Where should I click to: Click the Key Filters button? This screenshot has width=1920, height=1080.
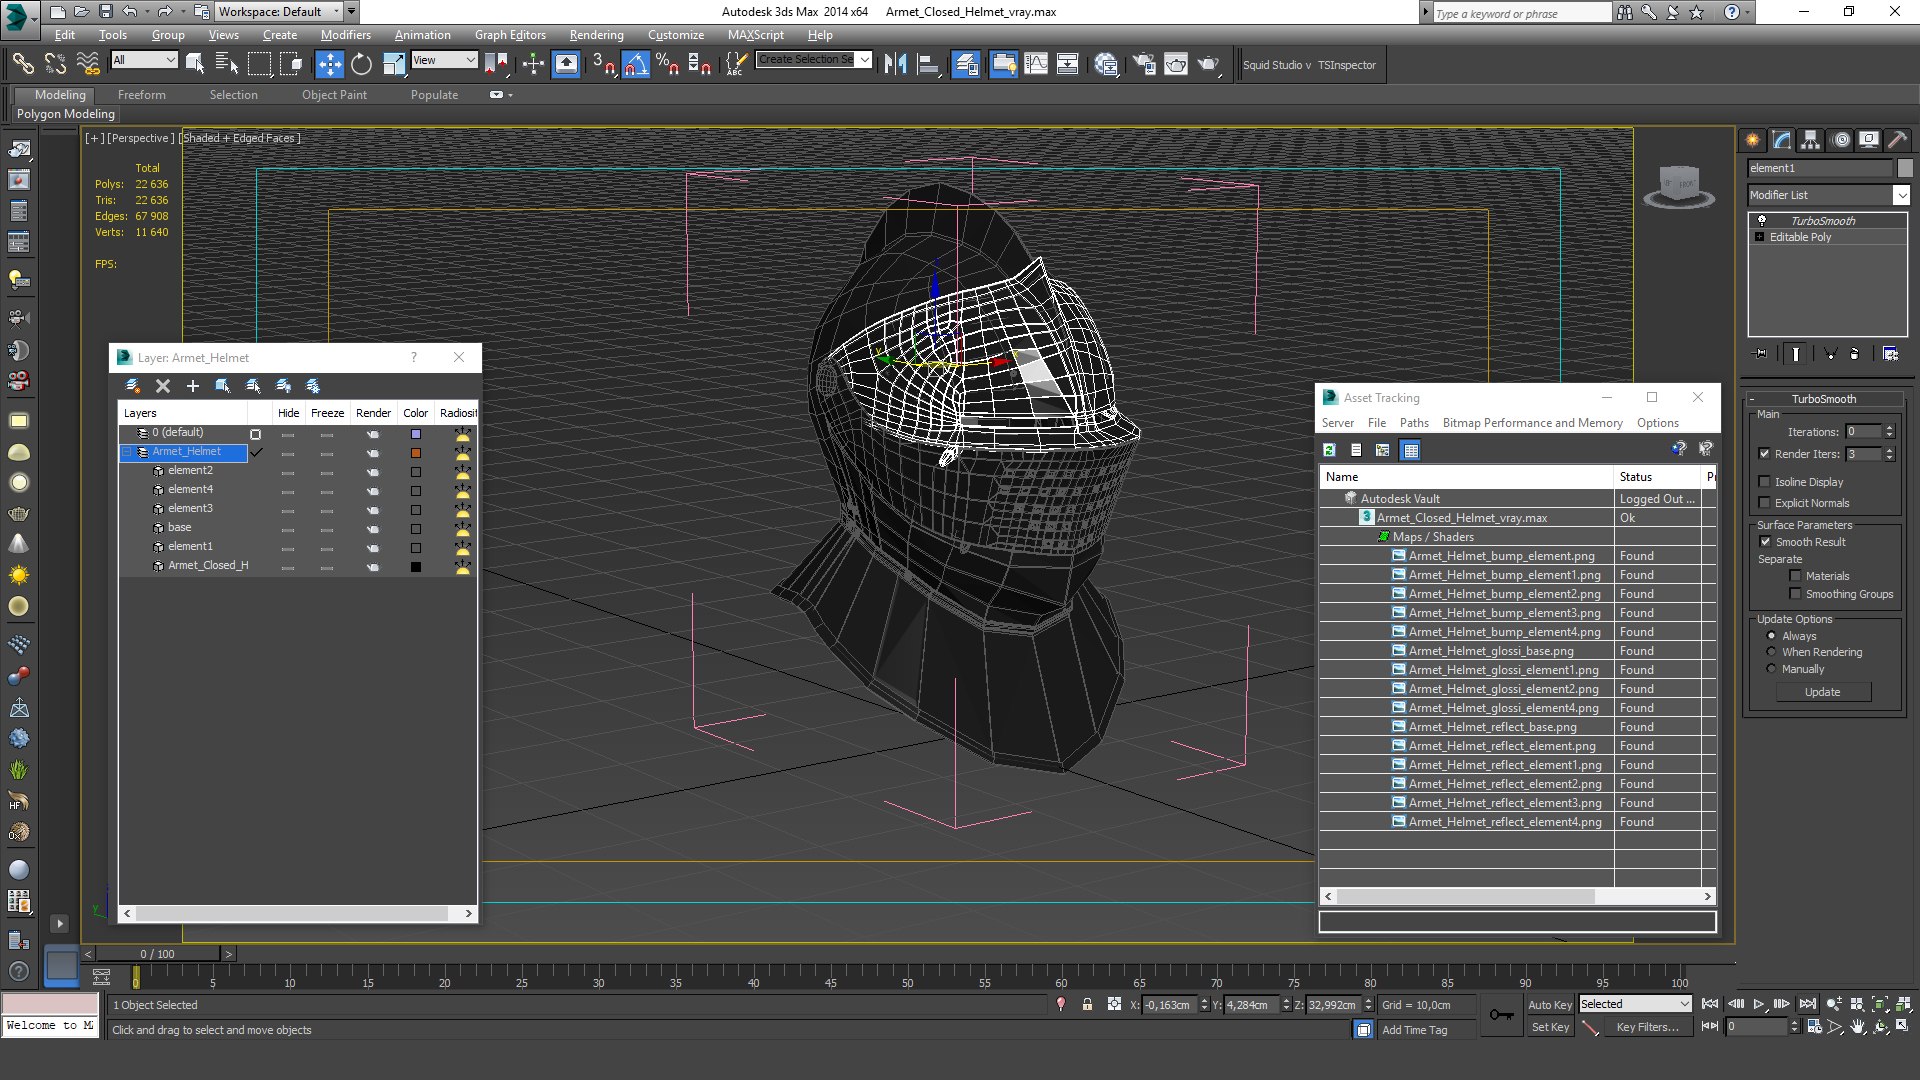point(1646,1027)
